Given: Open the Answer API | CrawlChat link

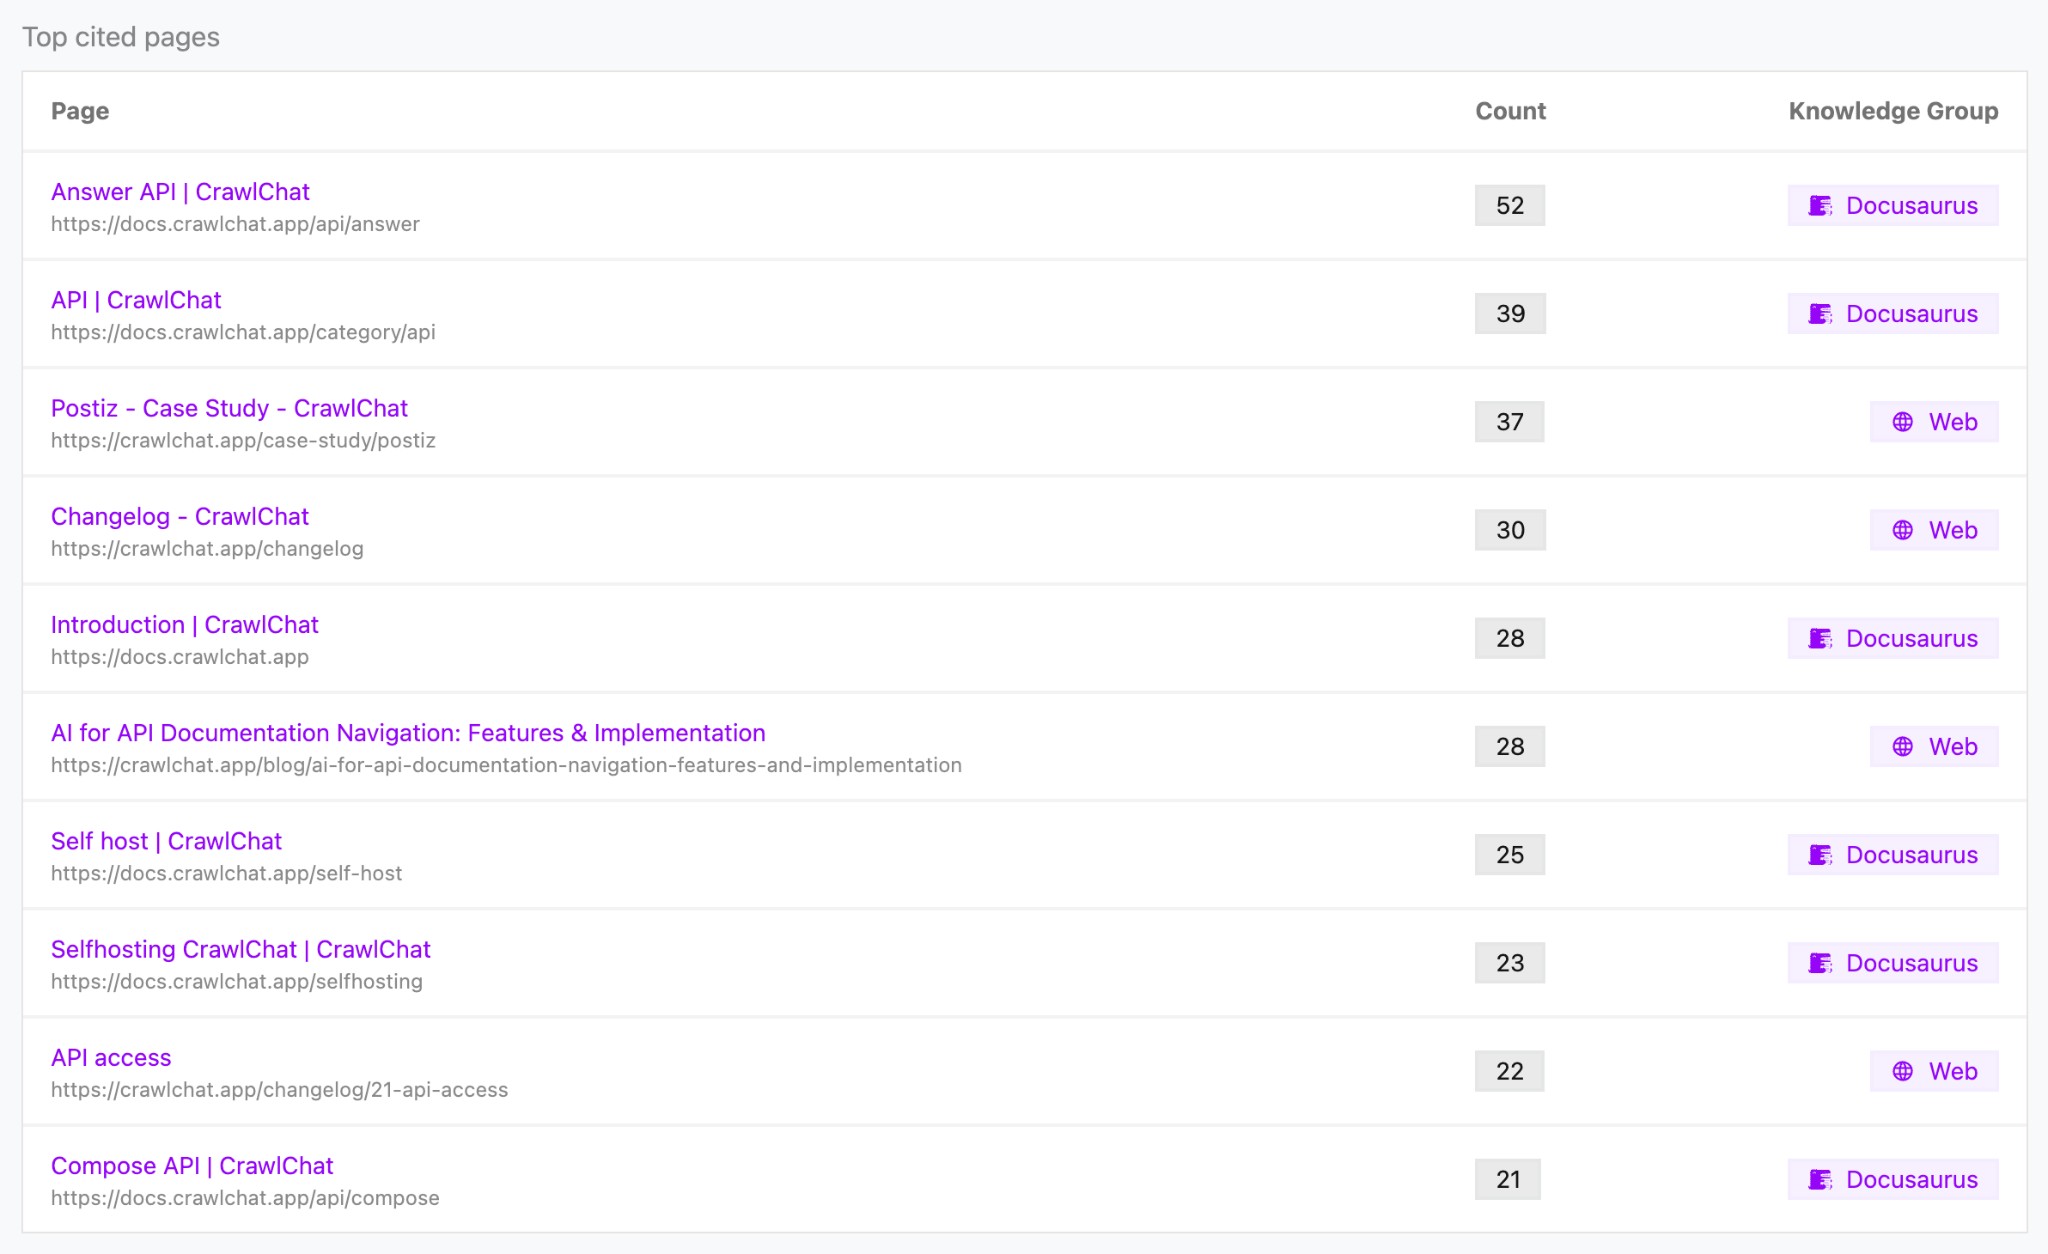Looking at the screenshot, I should (180, 192).
